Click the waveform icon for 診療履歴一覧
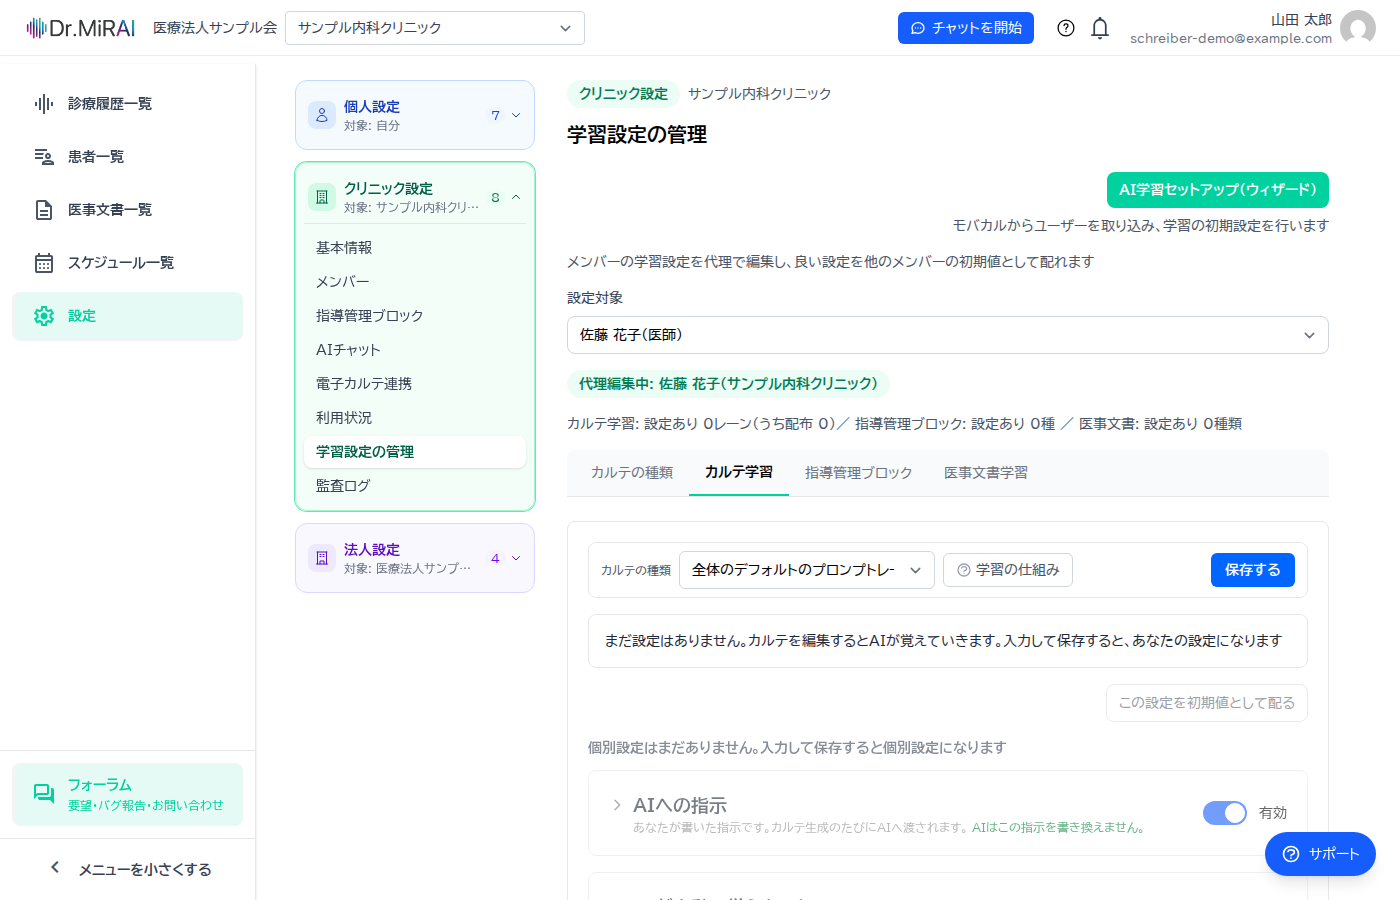 tap(44, 104)
